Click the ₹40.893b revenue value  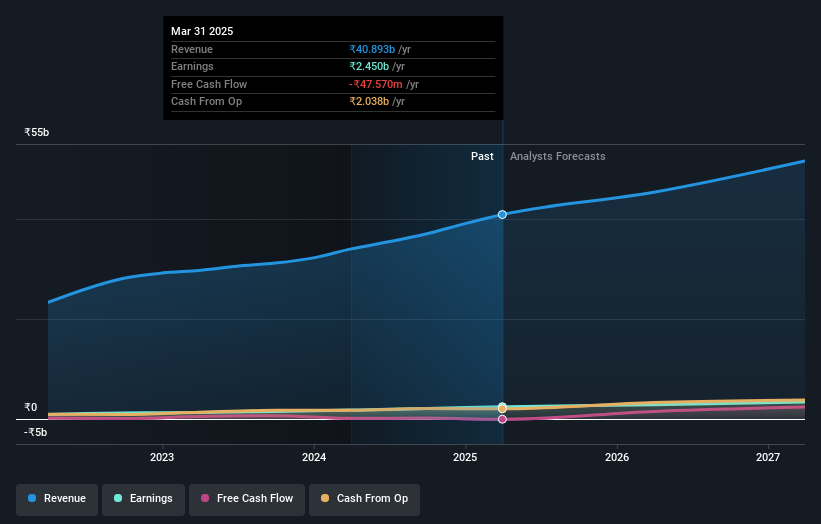pyautogui.click(x=372, y=49)
